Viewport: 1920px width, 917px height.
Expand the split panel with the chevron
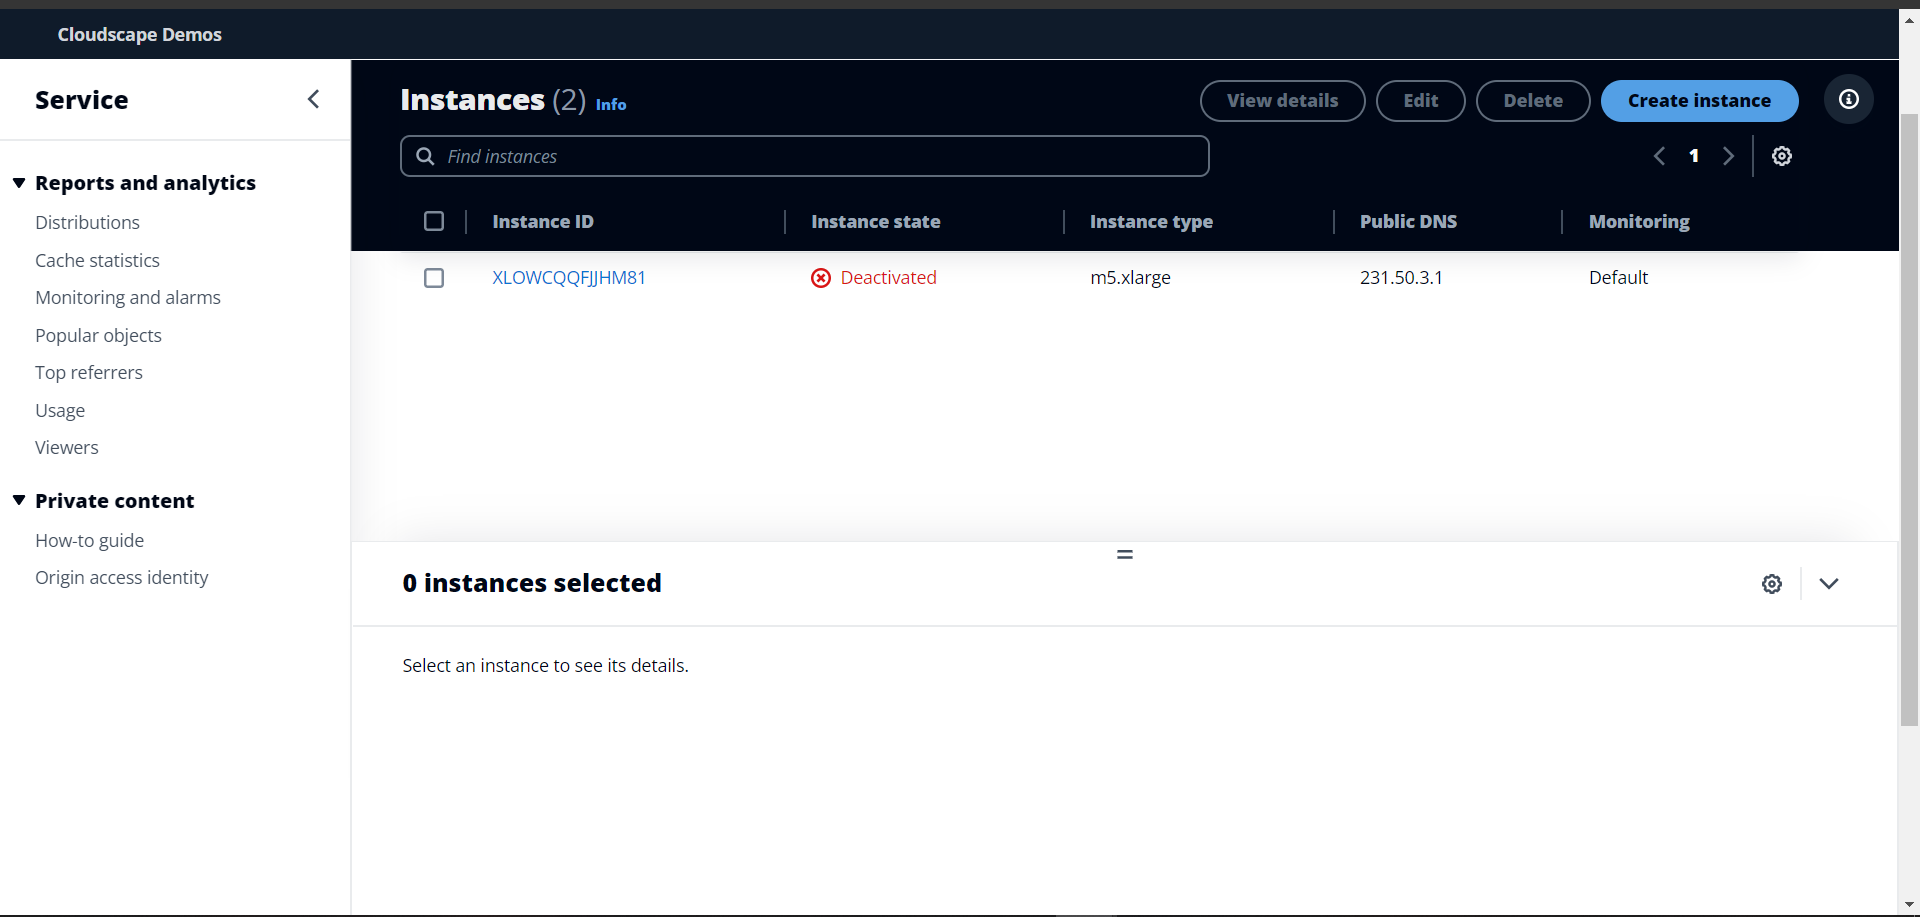click(1829, 584)
